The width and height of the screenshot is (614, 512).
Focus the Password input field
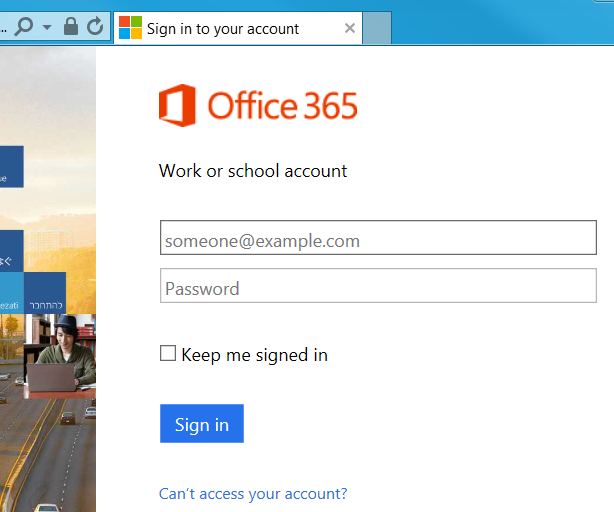pyautogui.click(x=378, y=285)
